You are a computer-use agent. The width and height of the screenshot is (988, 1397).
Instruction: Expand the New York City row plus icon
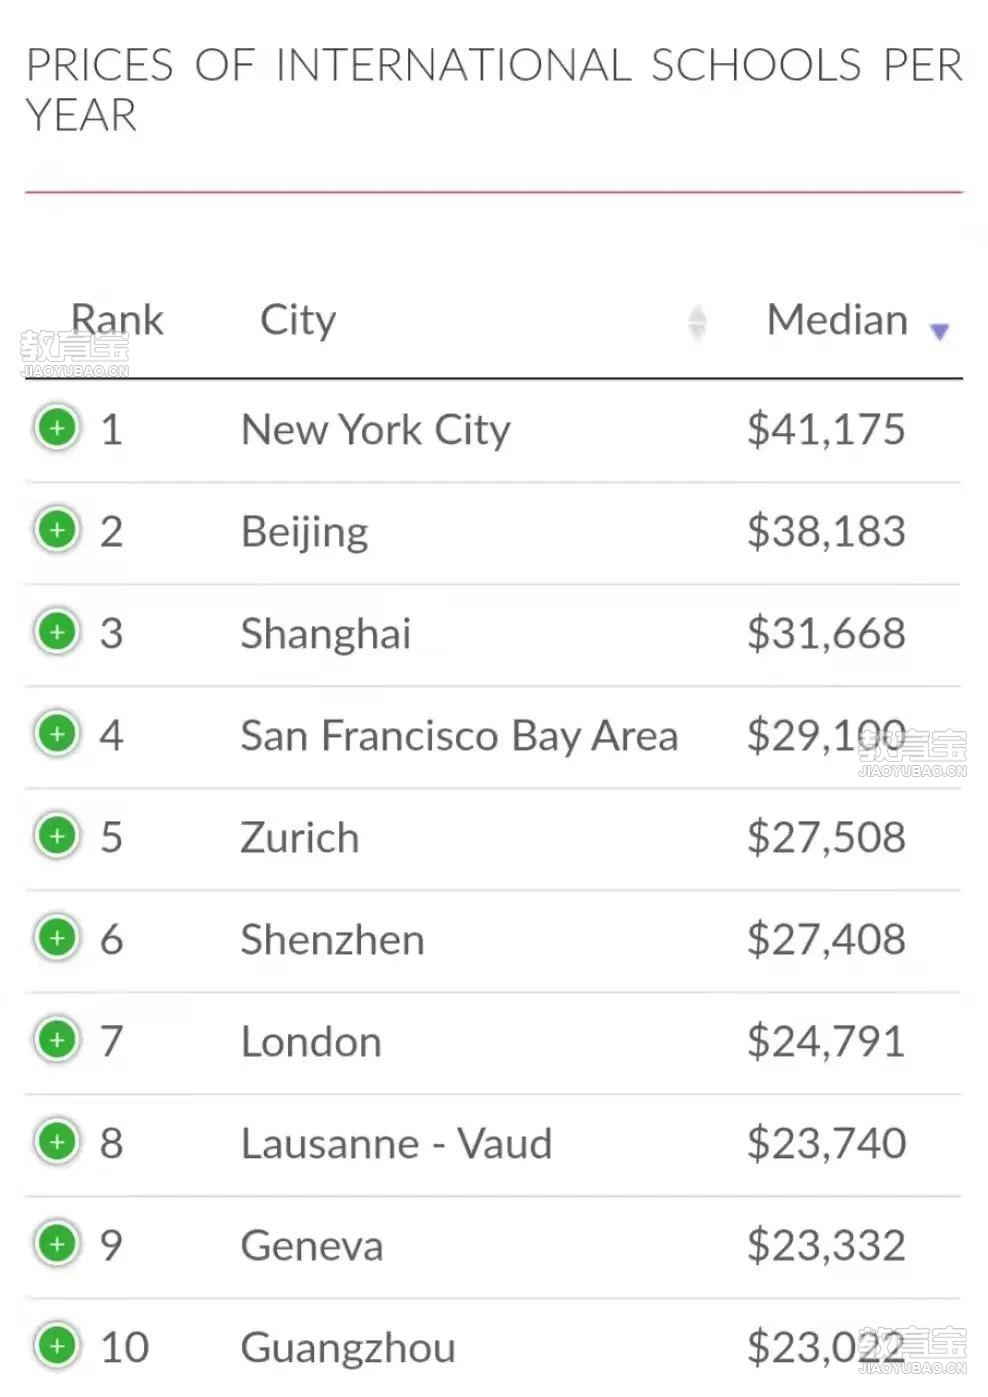pyautogui.click(x=57, y=429)
